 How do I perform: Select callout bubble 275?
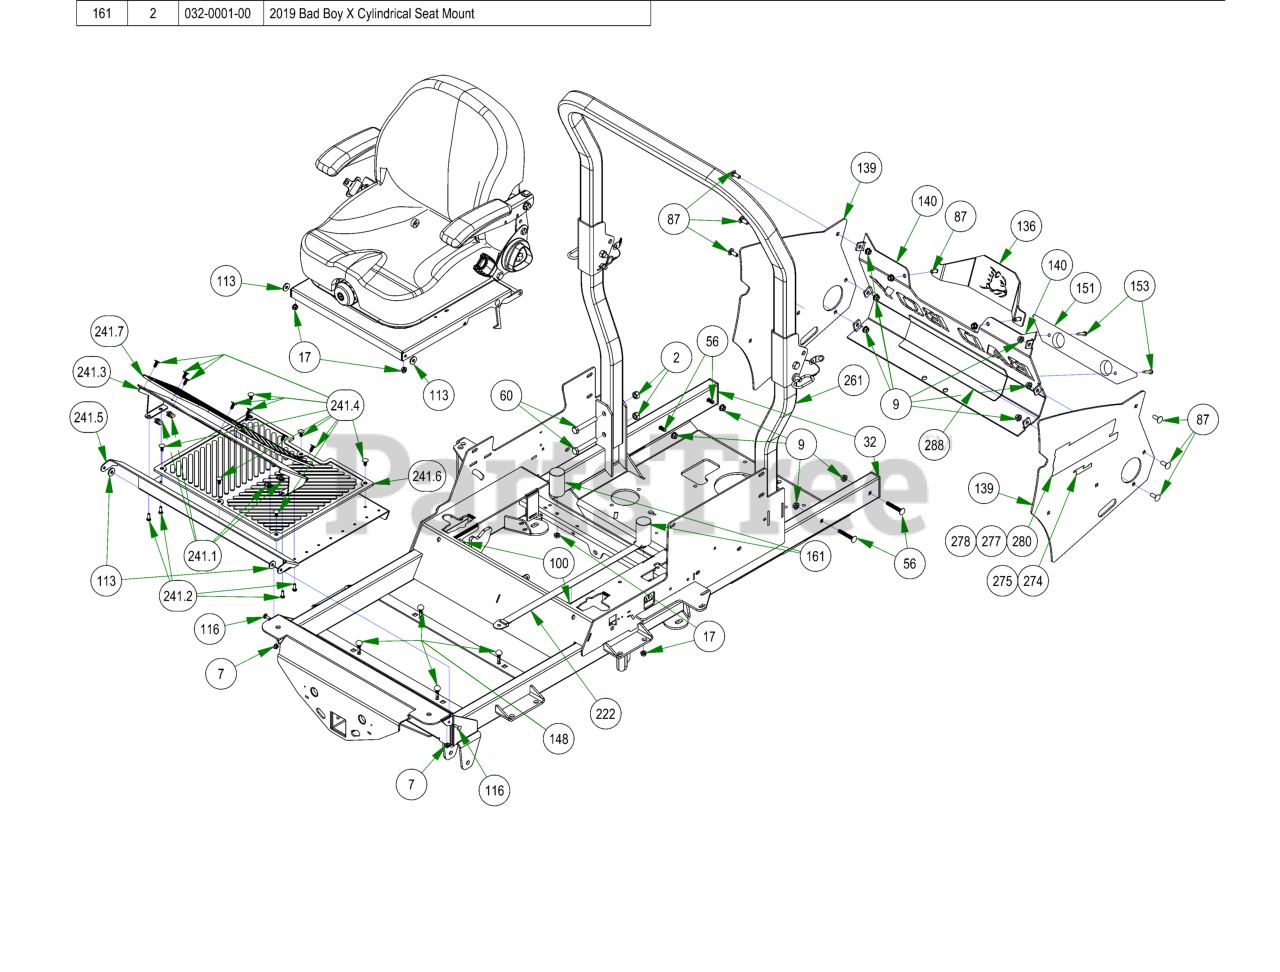click(x=1002, y=581)
